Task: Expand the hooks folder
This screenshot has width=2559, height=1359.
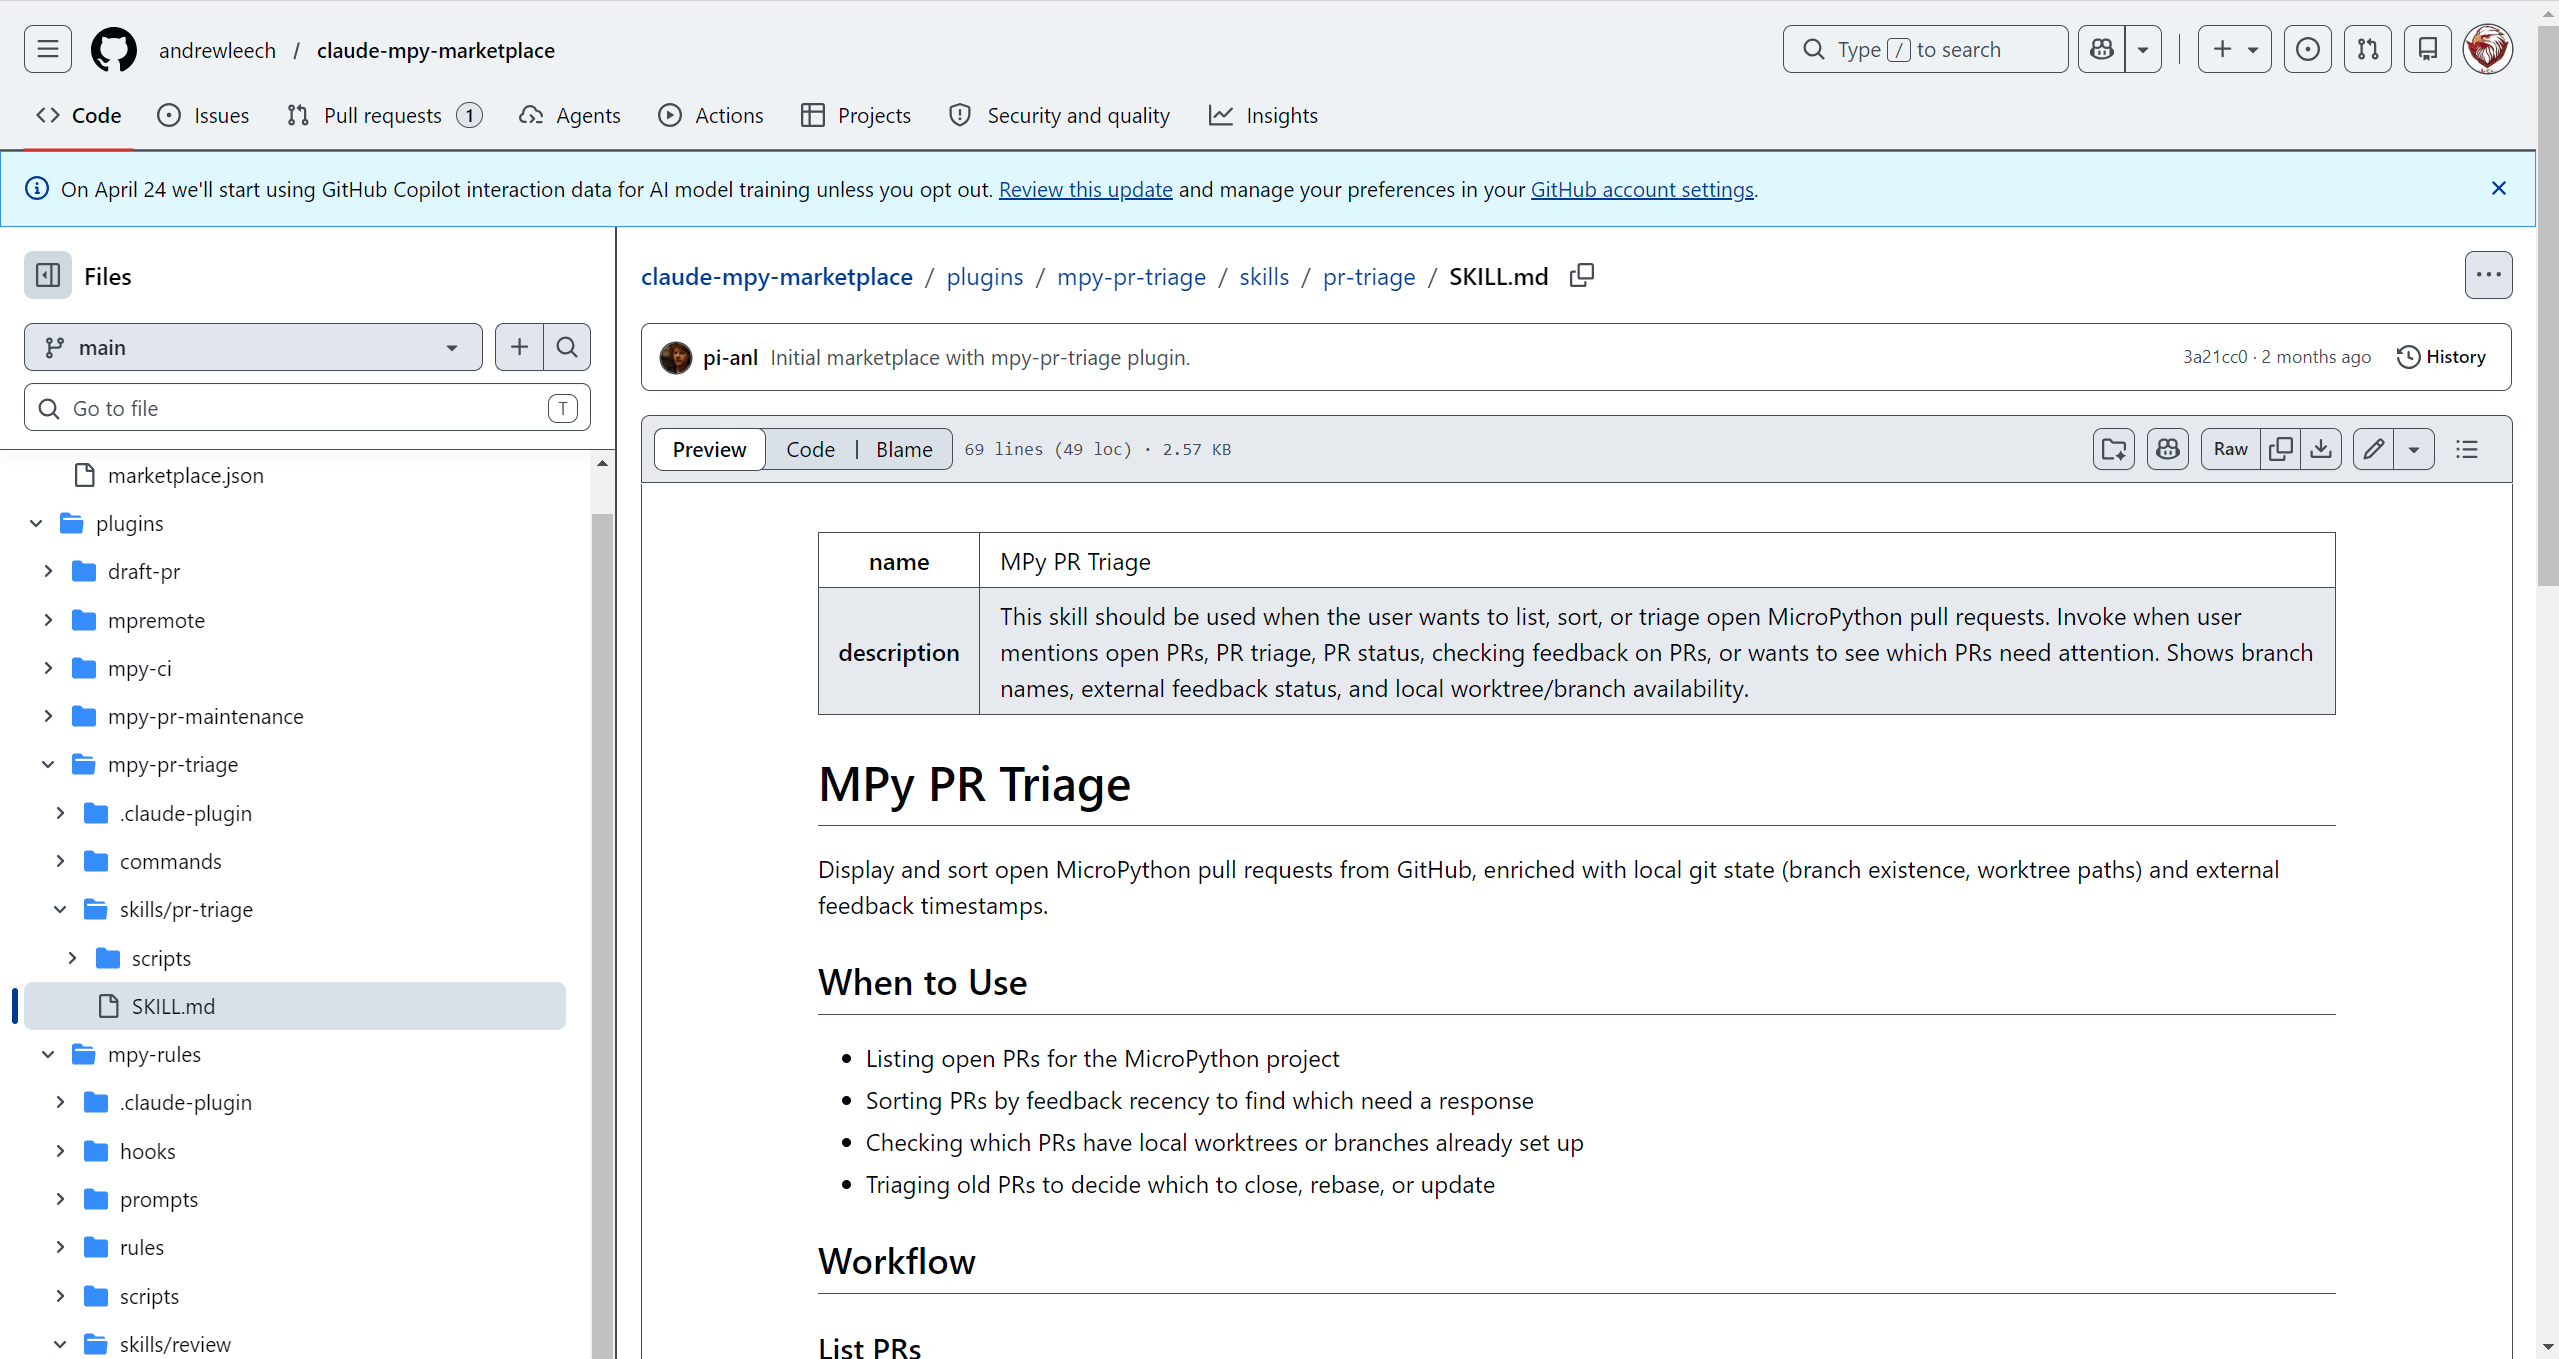Action: [60, 1151]
